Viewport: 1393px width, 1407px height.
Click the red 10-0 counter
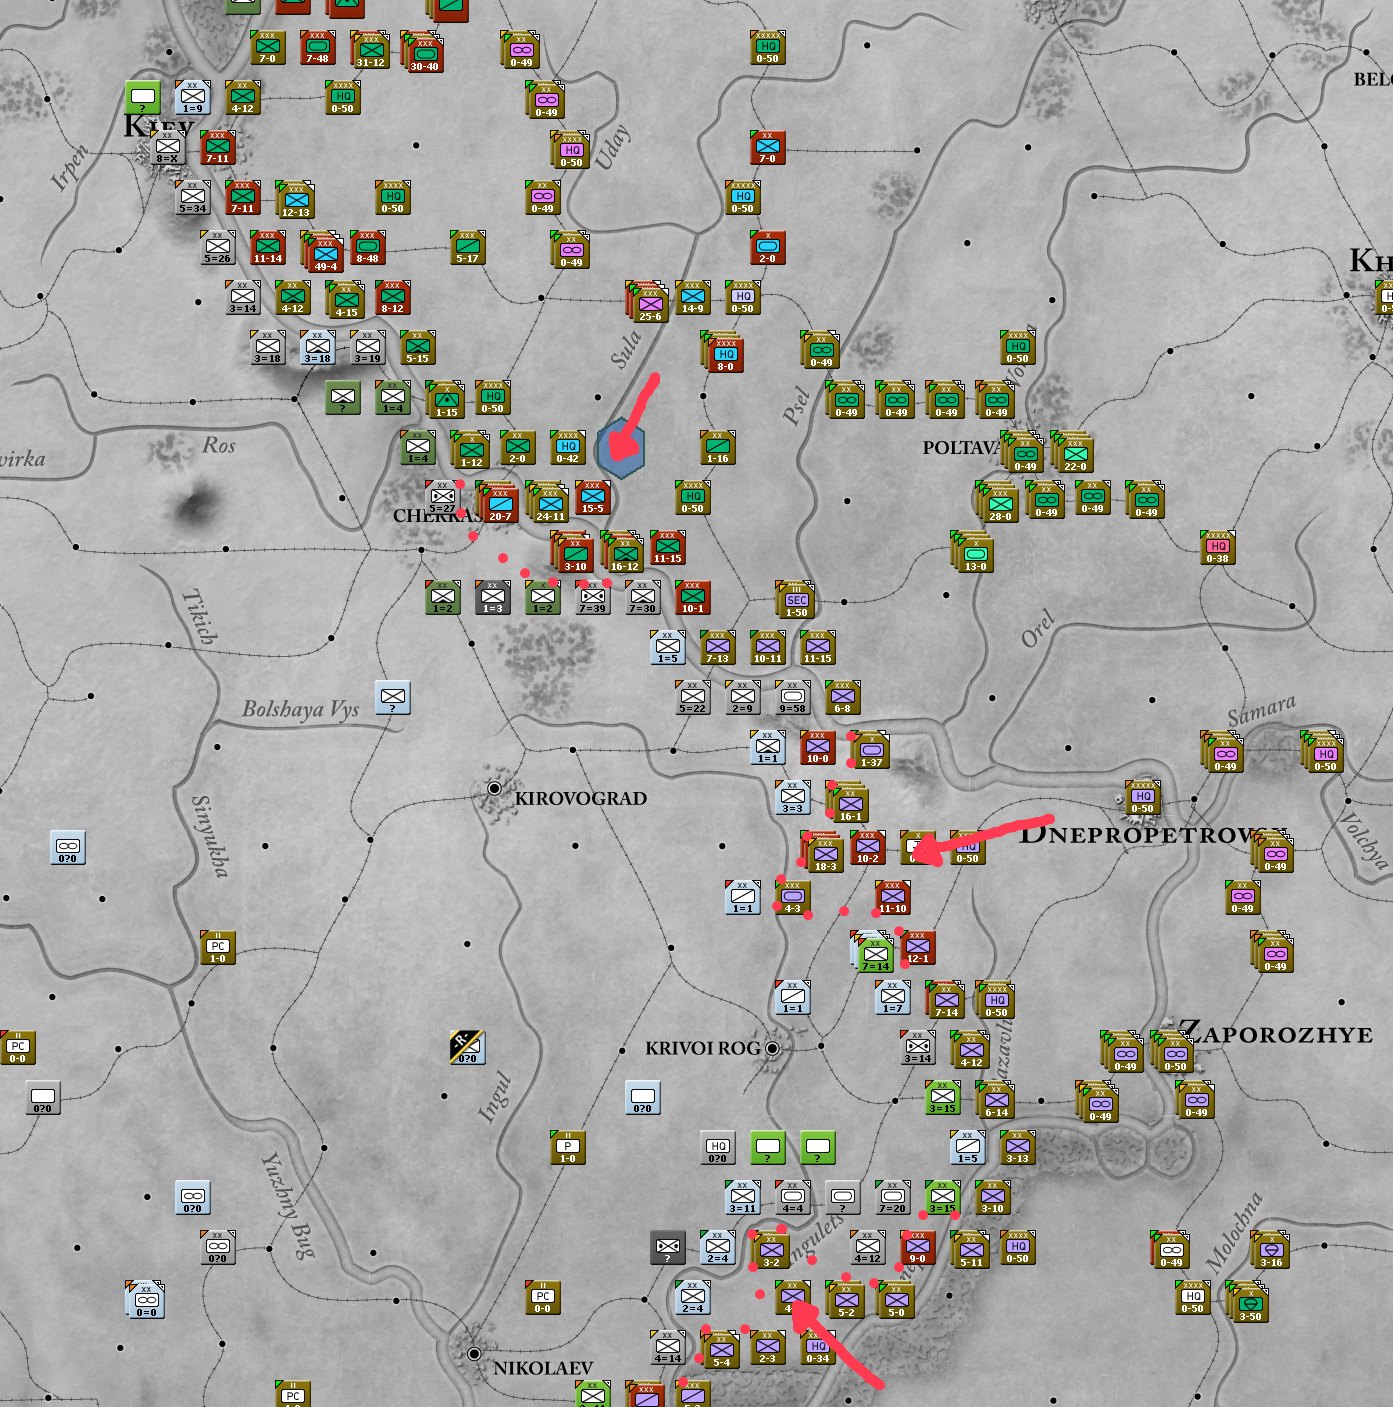click(x=818, y=748)
